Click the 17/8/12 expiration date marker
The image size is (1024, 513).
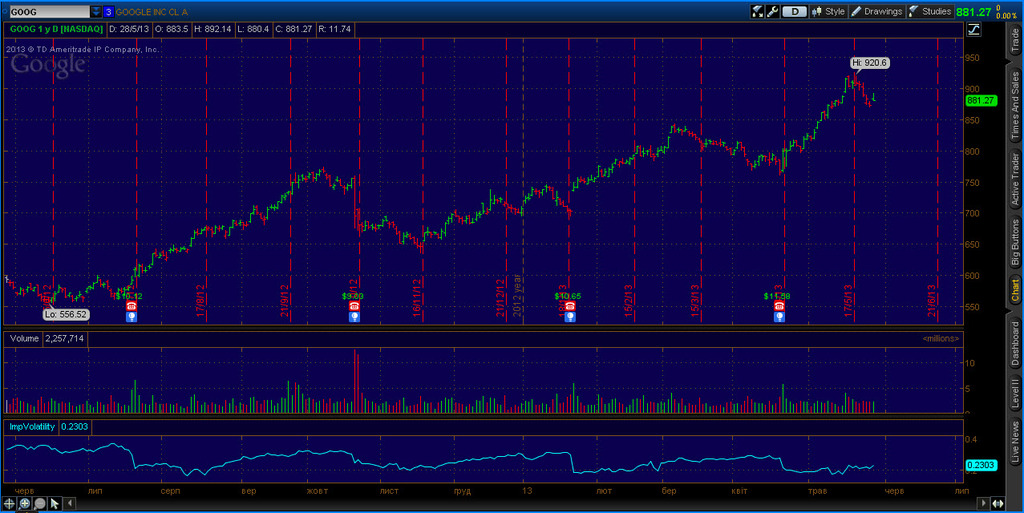click(201, 301)
